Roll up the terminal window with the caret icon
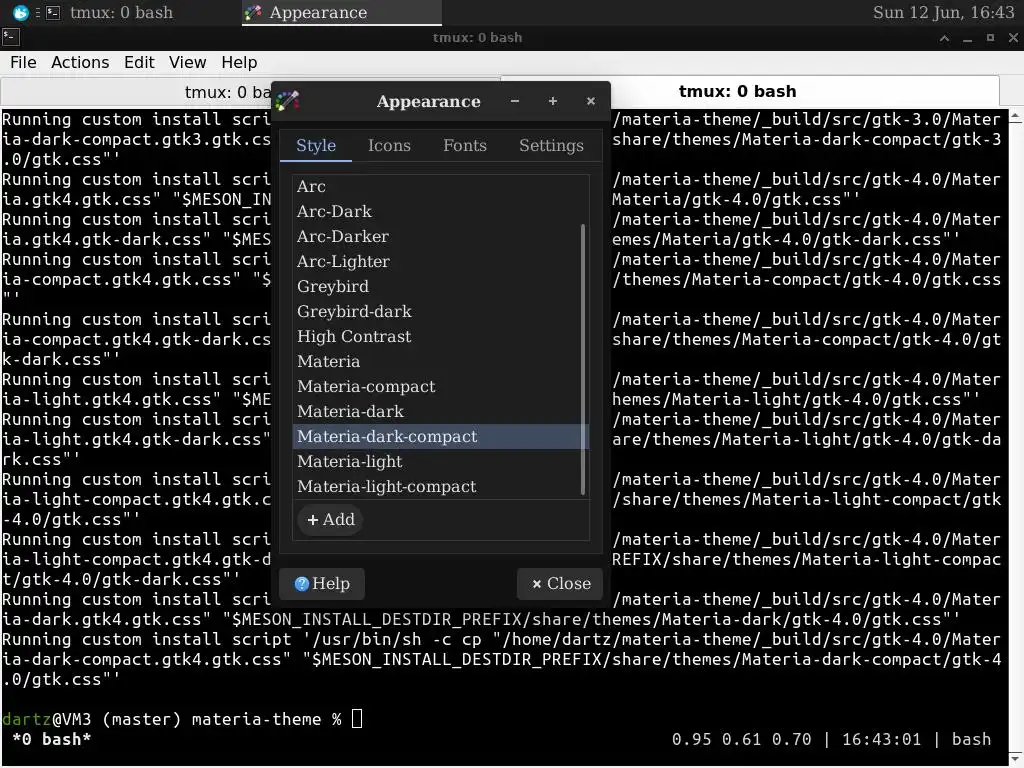This screenshot has width=1024, height=768. coord(944,38)
